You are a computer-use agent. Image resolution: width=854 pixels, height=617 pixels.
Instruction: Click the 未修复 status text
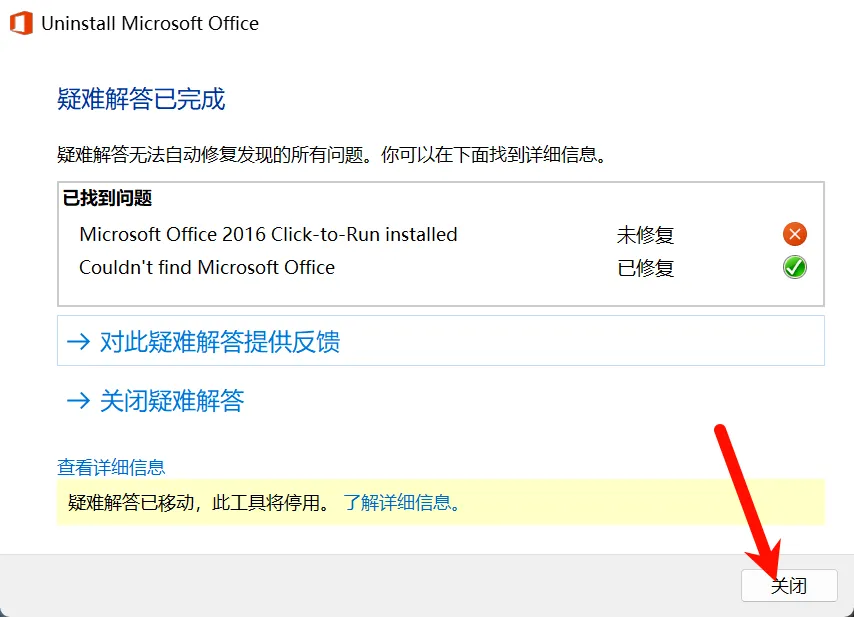pos(645,235)
